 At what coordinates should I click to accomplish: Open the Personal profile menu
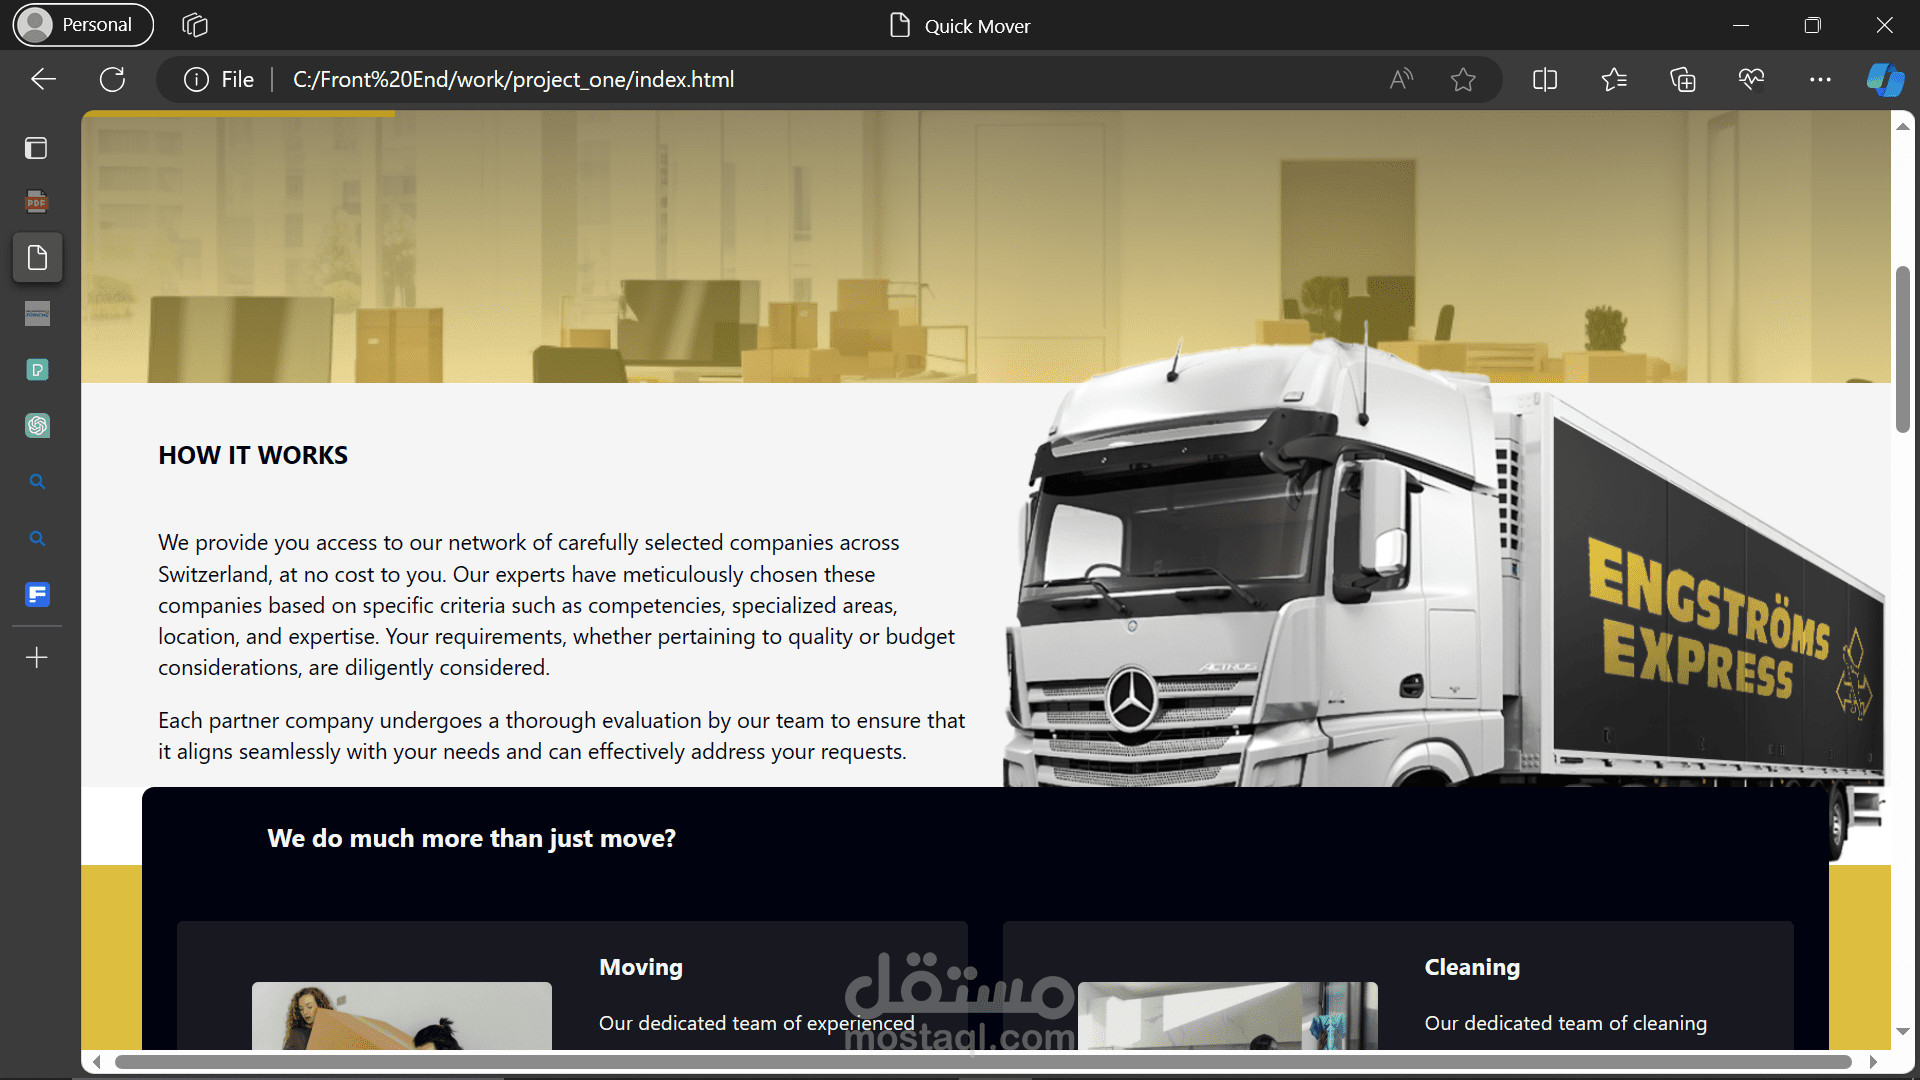(x=83, y=25)
